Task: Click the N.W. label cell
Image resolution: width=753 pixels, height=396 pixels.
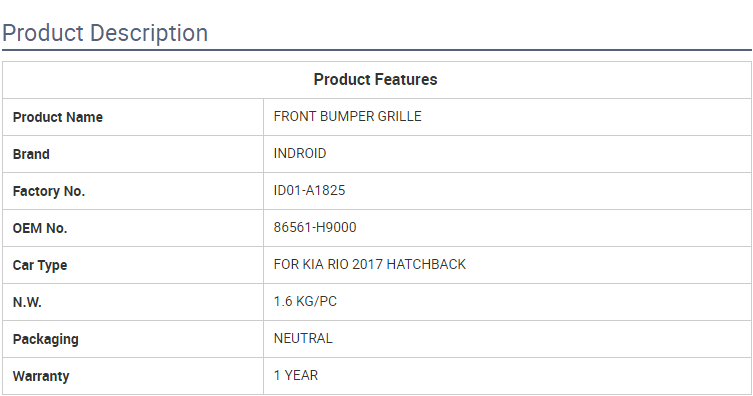Action: [133, 302]
